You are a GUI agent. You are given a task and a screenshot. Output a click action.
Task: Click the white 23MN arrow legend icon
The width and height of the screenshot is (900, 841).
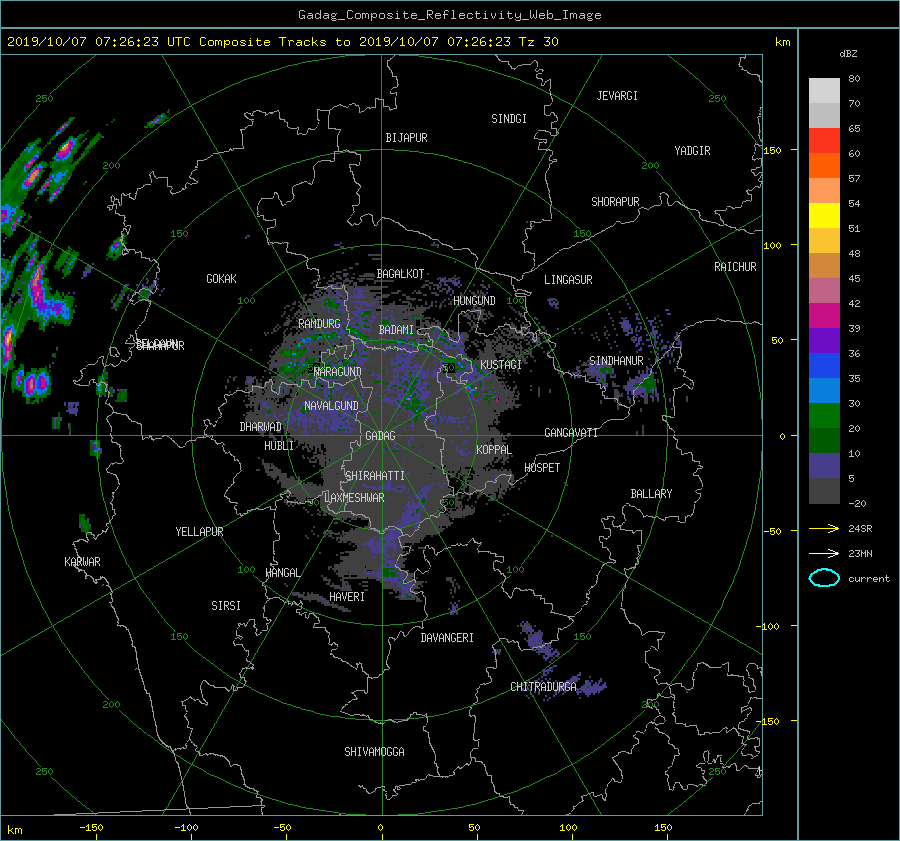point(824,553)
